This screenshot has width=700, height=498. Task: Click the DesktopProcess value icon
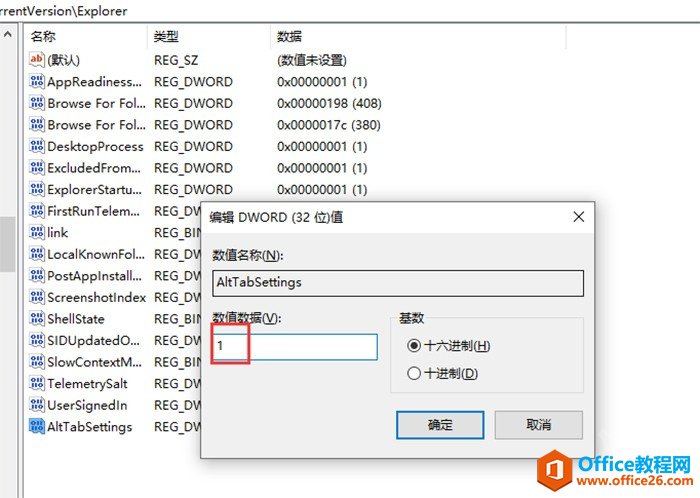pos(37,146)
